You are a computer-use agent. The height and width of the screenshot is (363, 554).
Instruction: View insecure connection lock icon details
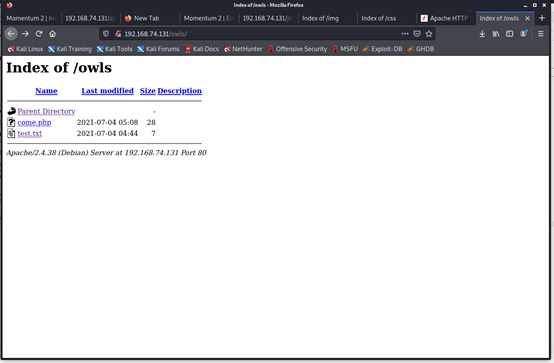click(118, 34)
